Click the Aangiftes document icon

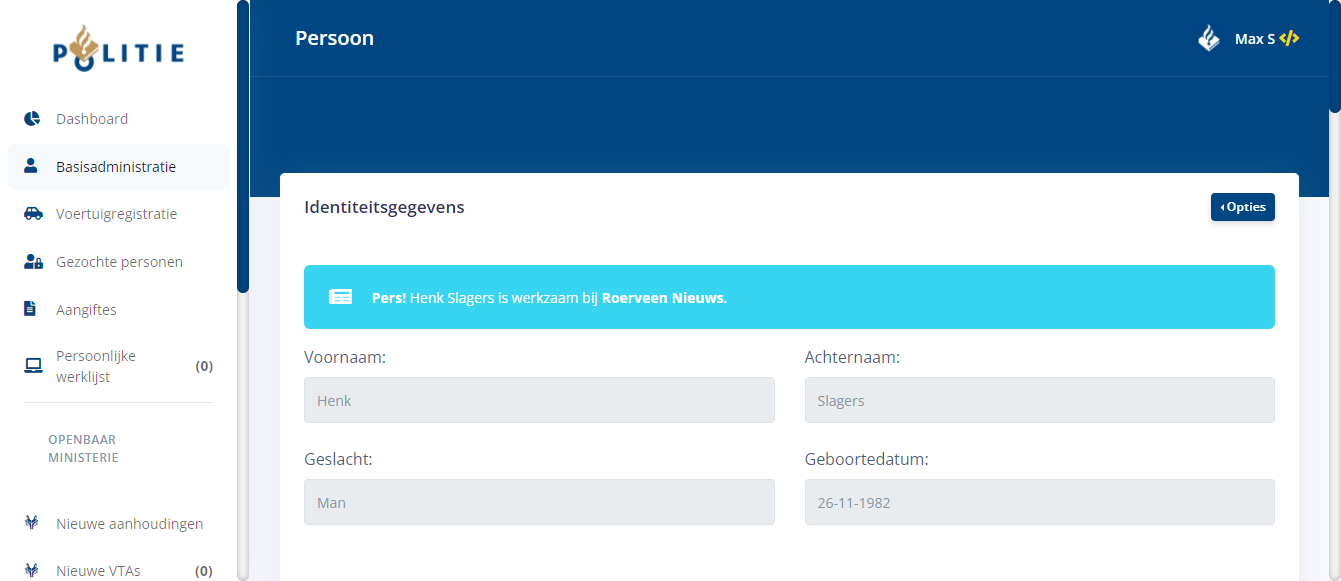[x=30, y=309]
